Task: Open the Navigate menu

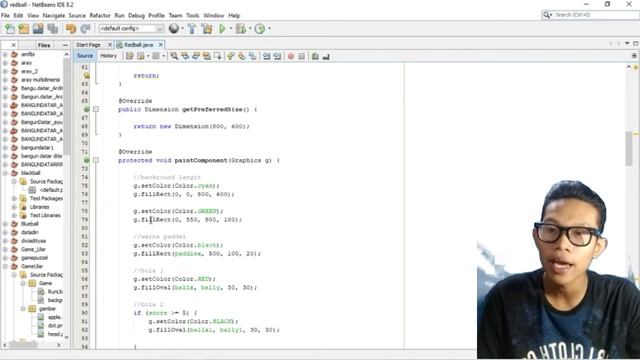Action: [x=54, y=16]
